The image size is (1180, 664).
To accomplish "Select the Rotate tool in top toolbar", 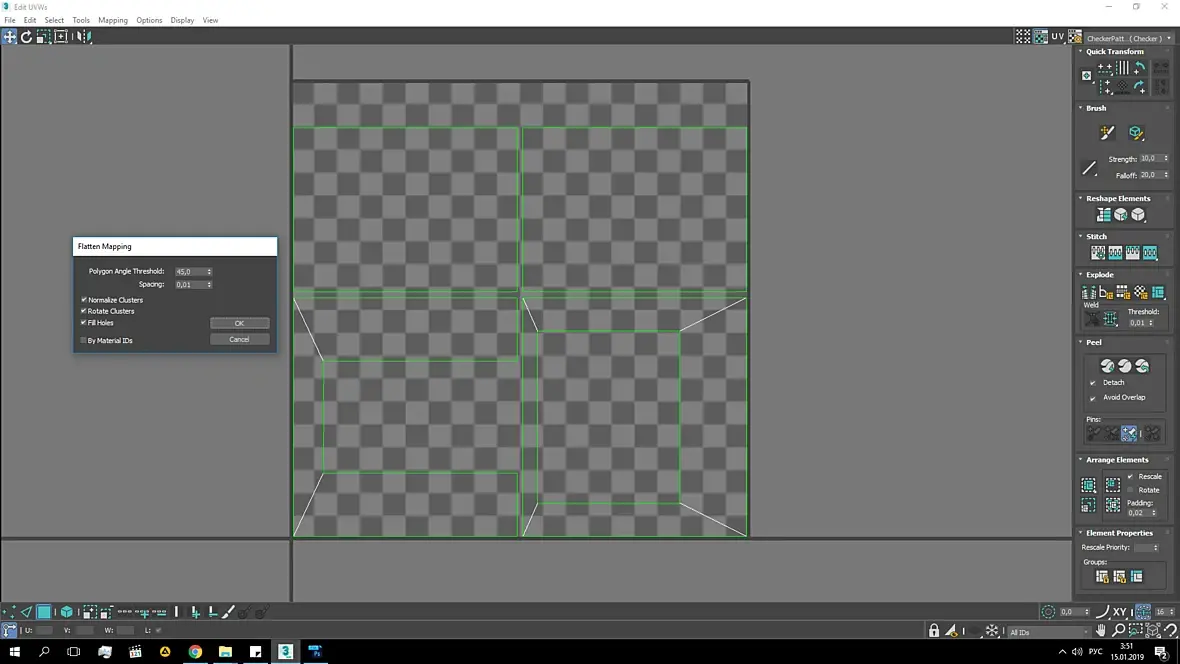I will tap(26, 36).
